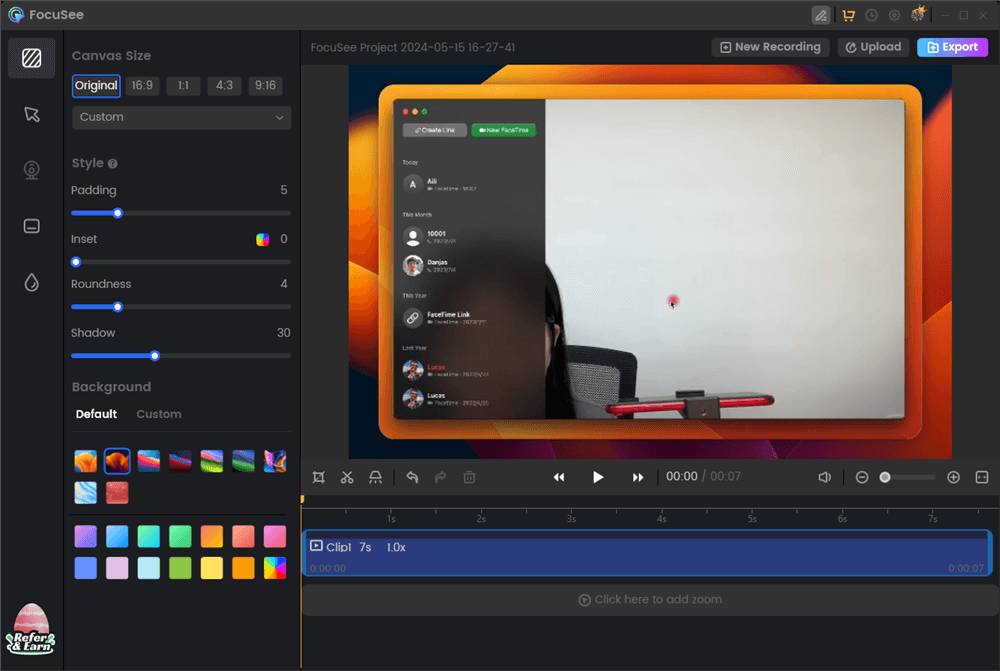Click the Style help question mark
The width and height of the screenshot is (1000, 671).
pyautogui.click(x=113, y=163)
